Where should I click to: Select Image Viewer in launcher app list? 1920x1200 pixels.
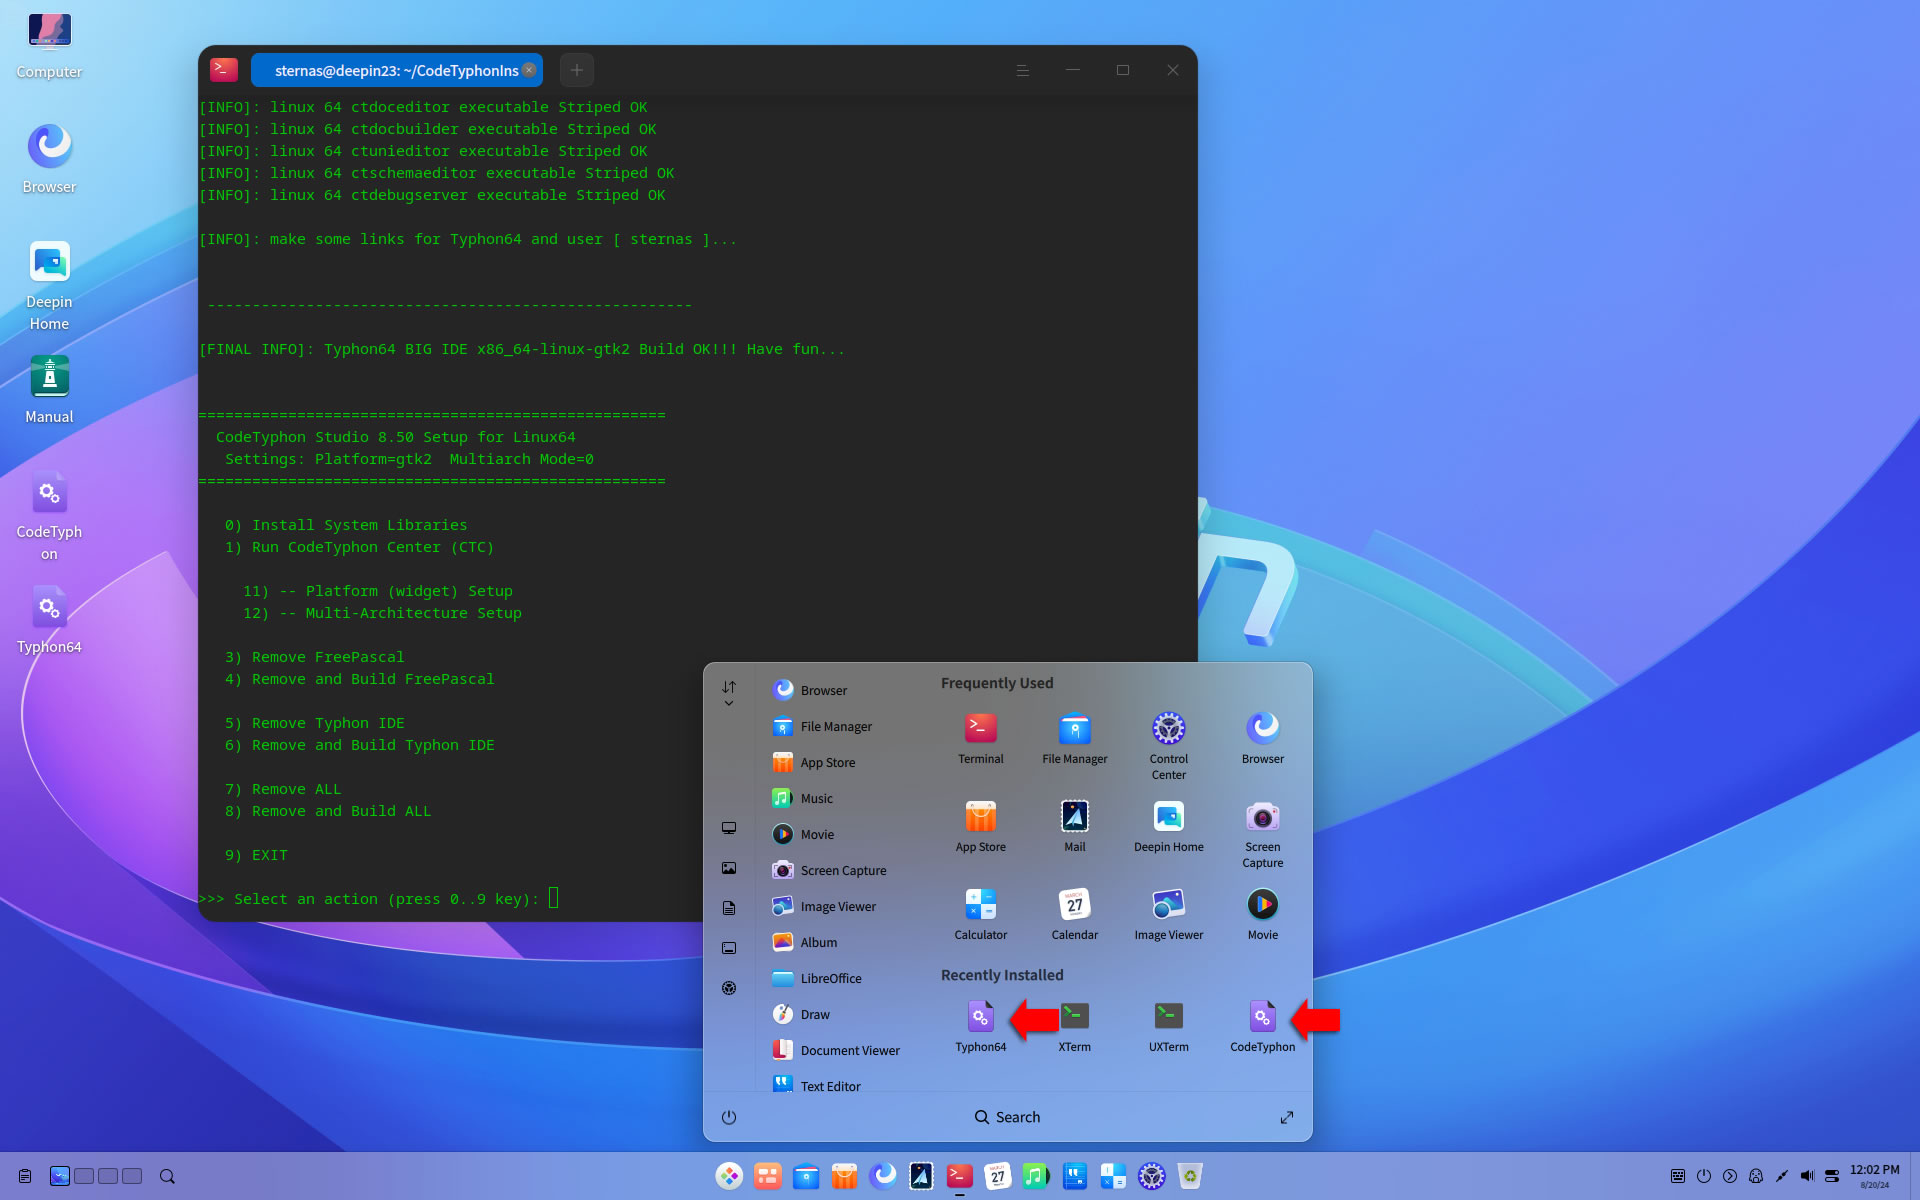tap(840, 906)
